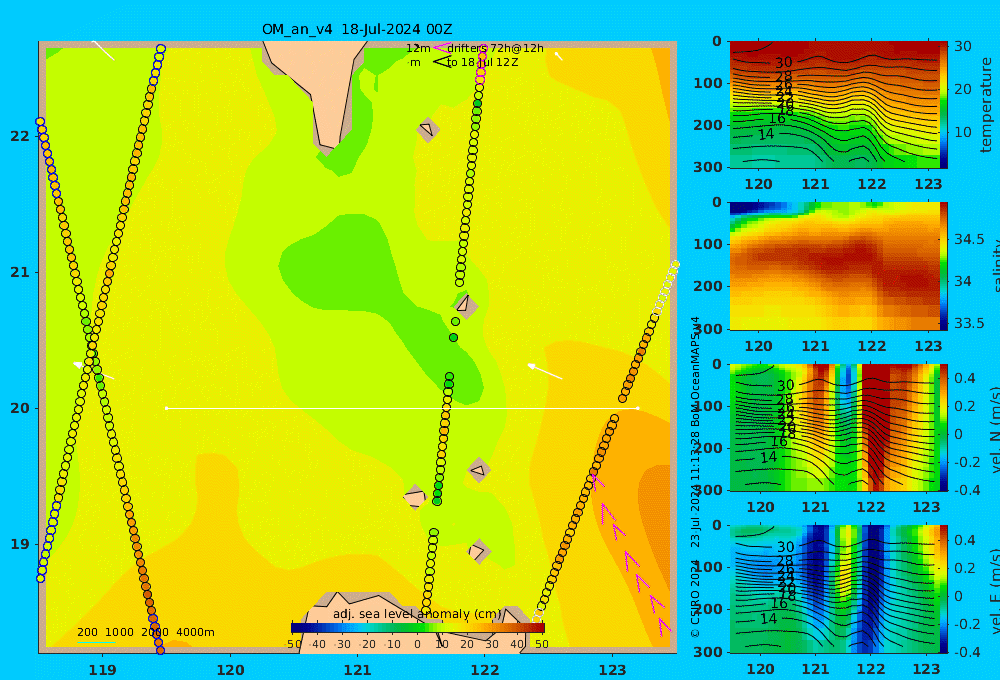This screenshot has width=1000, height=680.
Task: Click the 'vel. E (m/s)' axis label
Action: pyautogui.click(x=995, y=589)
